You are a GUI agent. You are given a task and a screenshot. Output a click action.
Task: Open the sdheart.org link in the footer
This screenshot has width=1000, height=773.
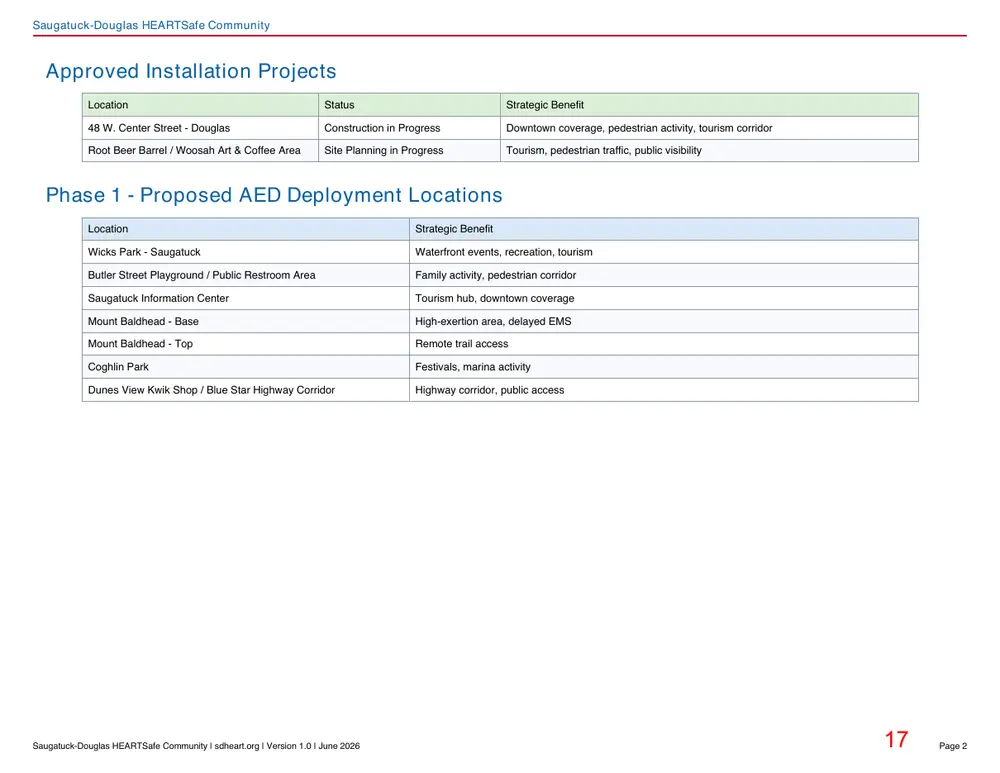237,746
